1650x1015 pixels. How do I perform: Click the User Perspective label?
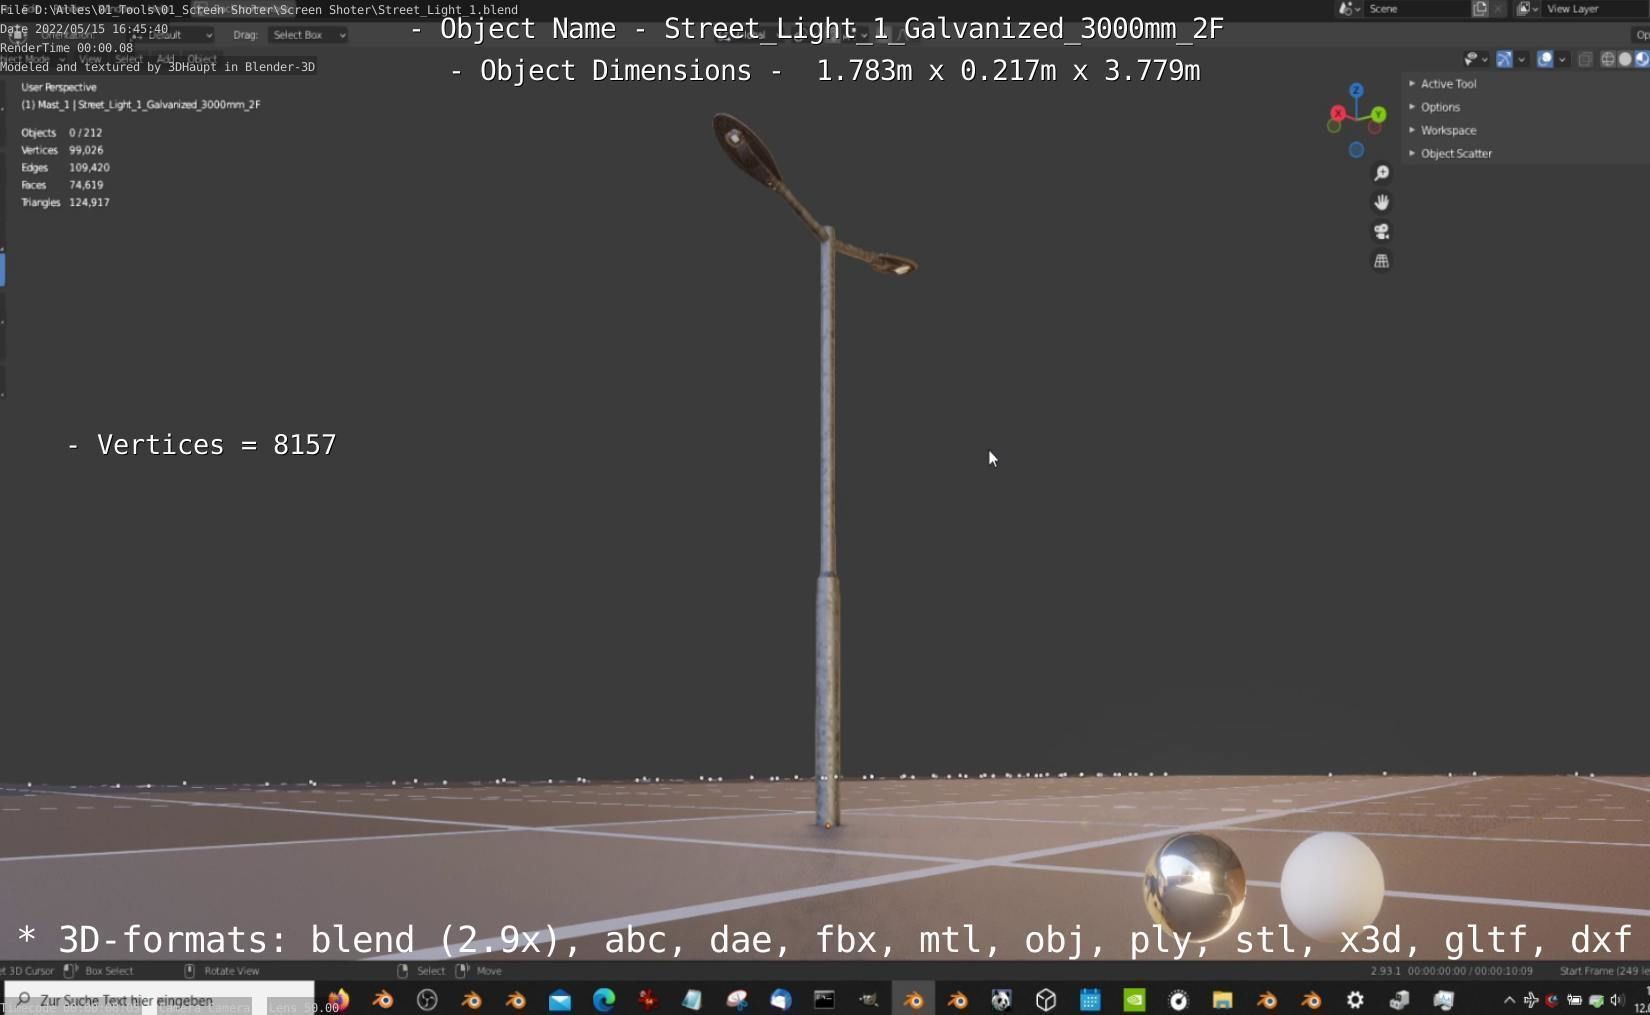click(x=59, y=87)
